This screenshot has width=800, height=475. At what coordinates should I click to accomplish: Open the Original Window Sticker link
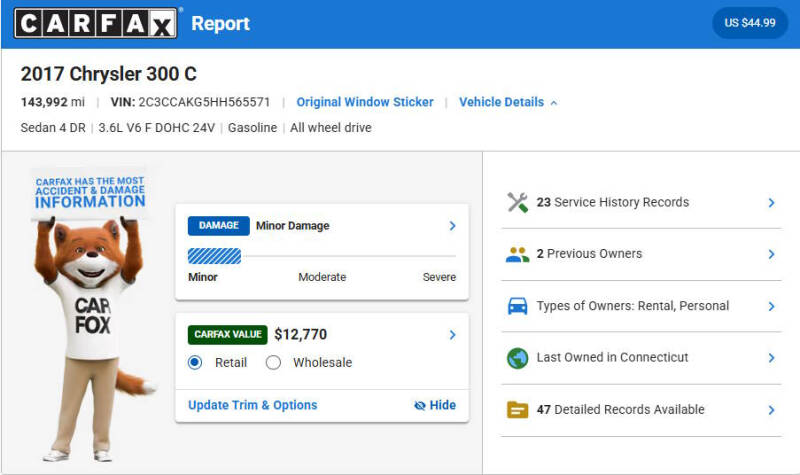[365, 102]
